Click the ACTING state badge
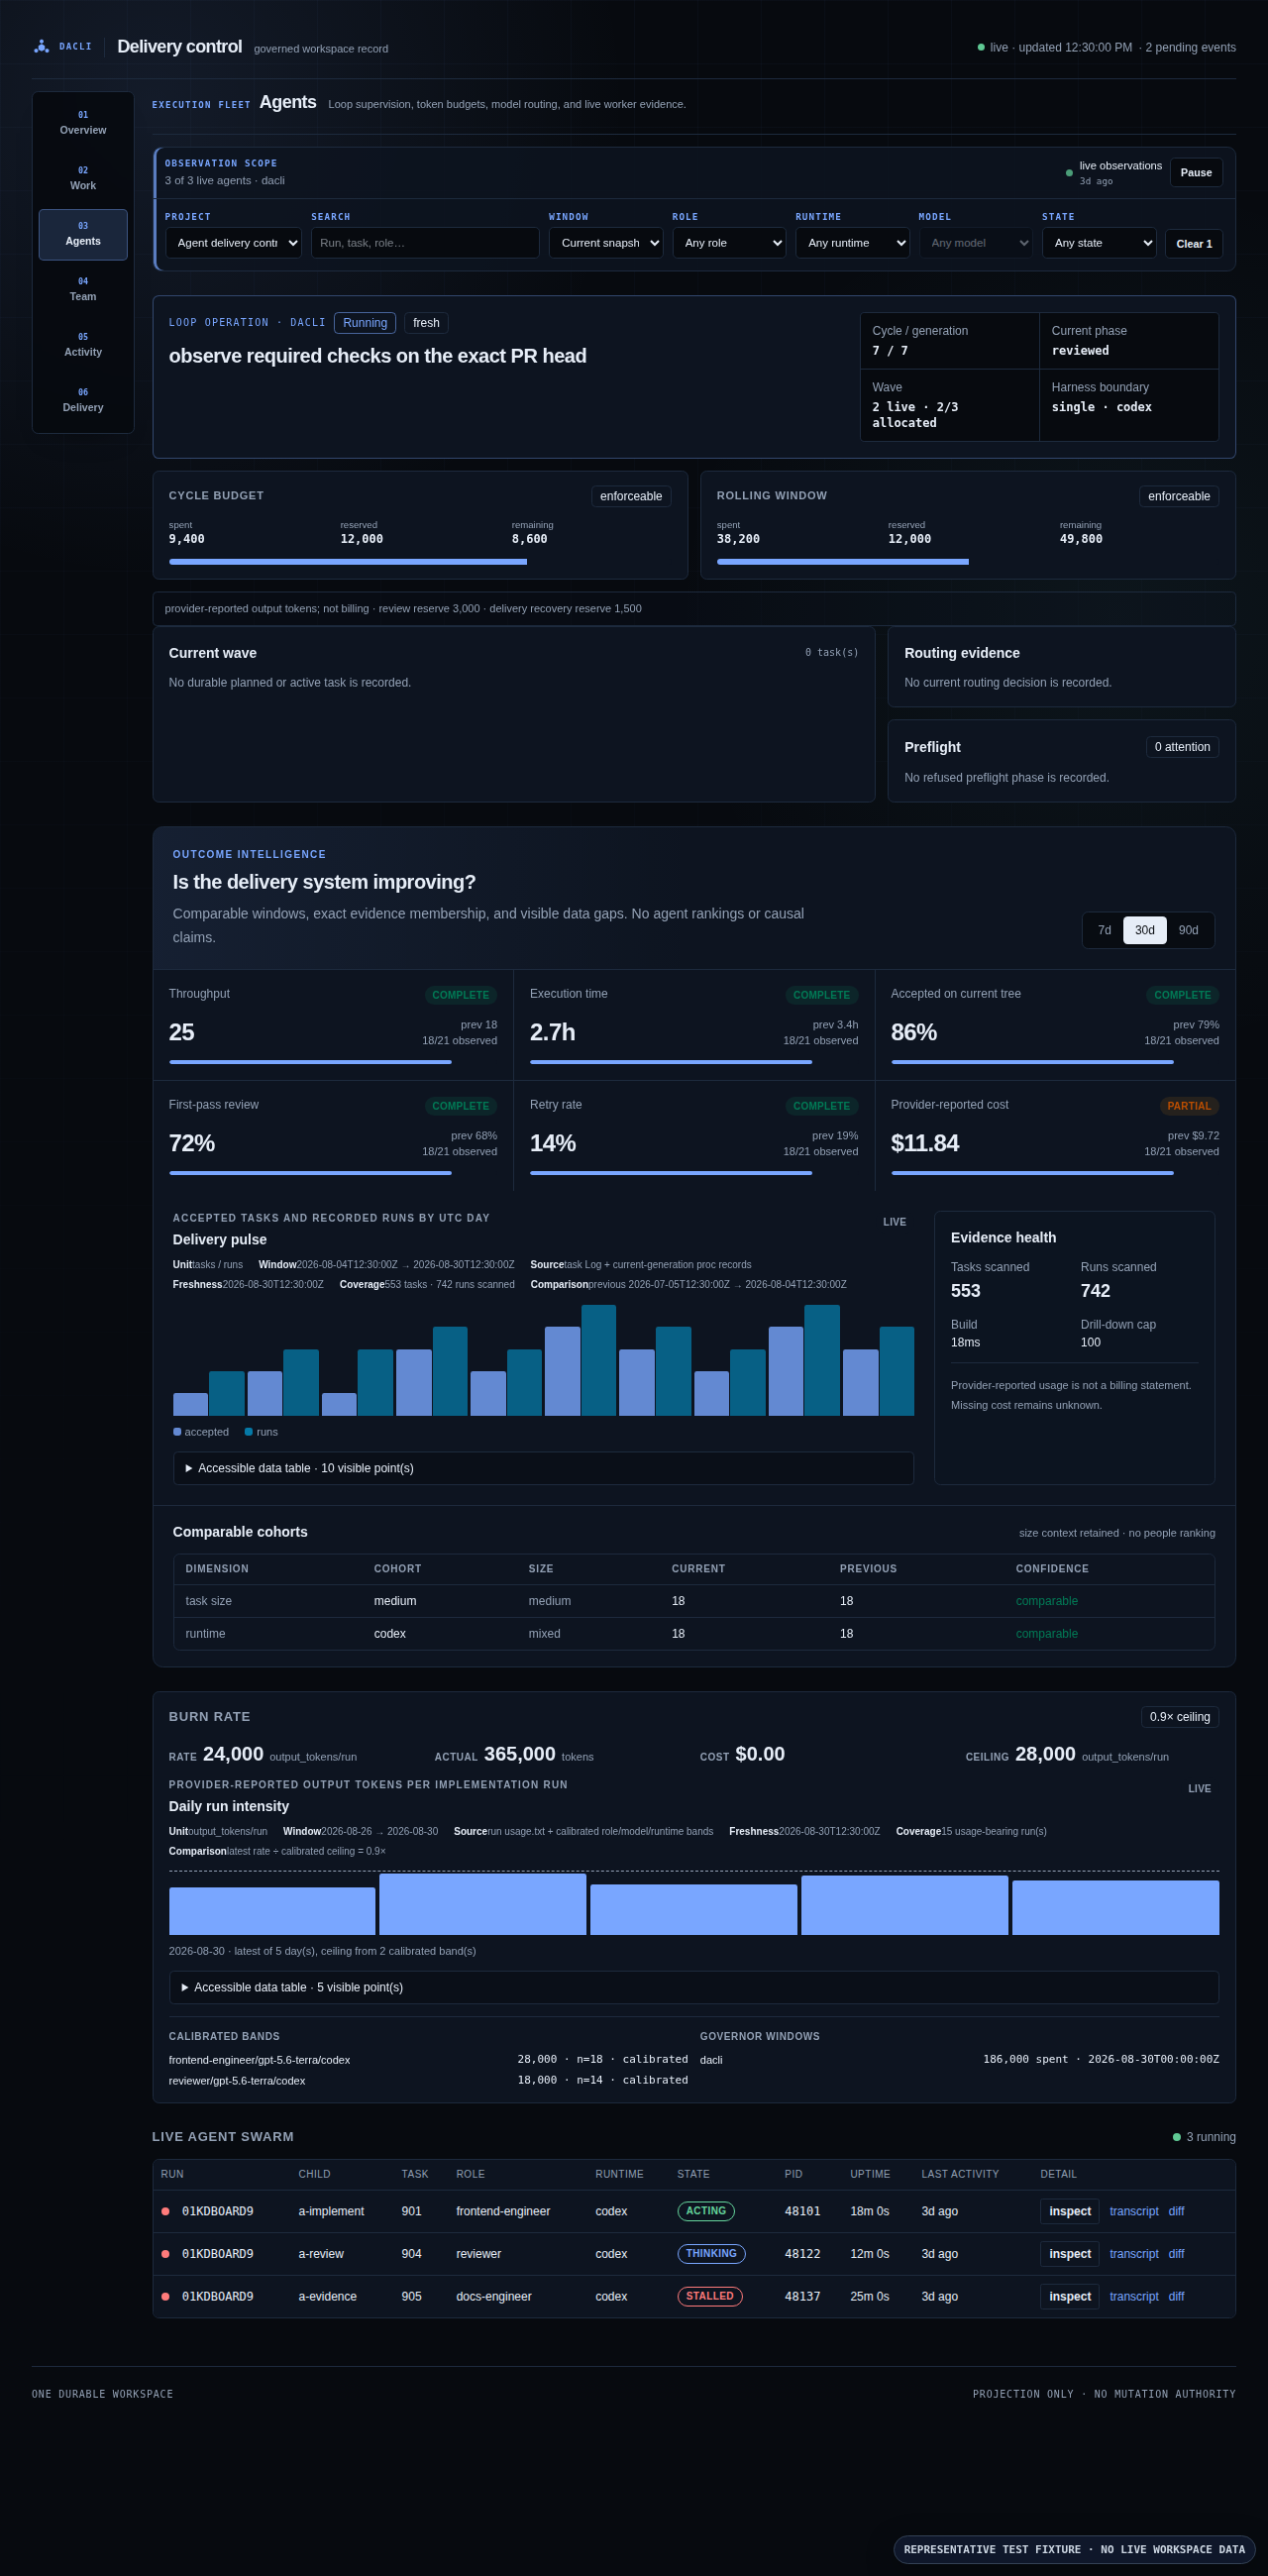 point(706,2211)
